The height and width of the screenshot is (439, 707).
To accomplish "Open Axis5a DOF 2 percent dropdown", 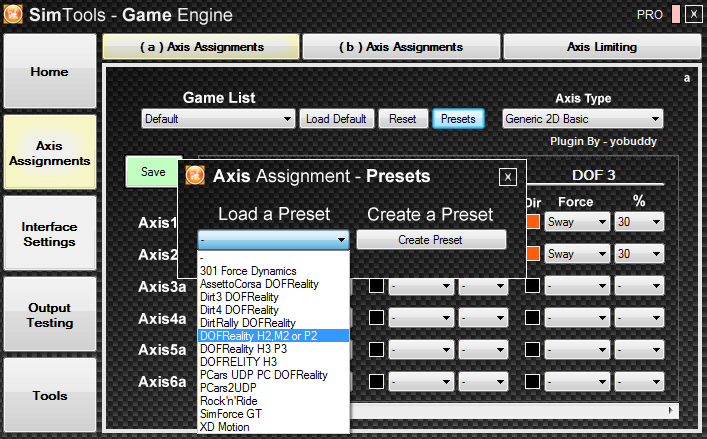I will (483, 350).
